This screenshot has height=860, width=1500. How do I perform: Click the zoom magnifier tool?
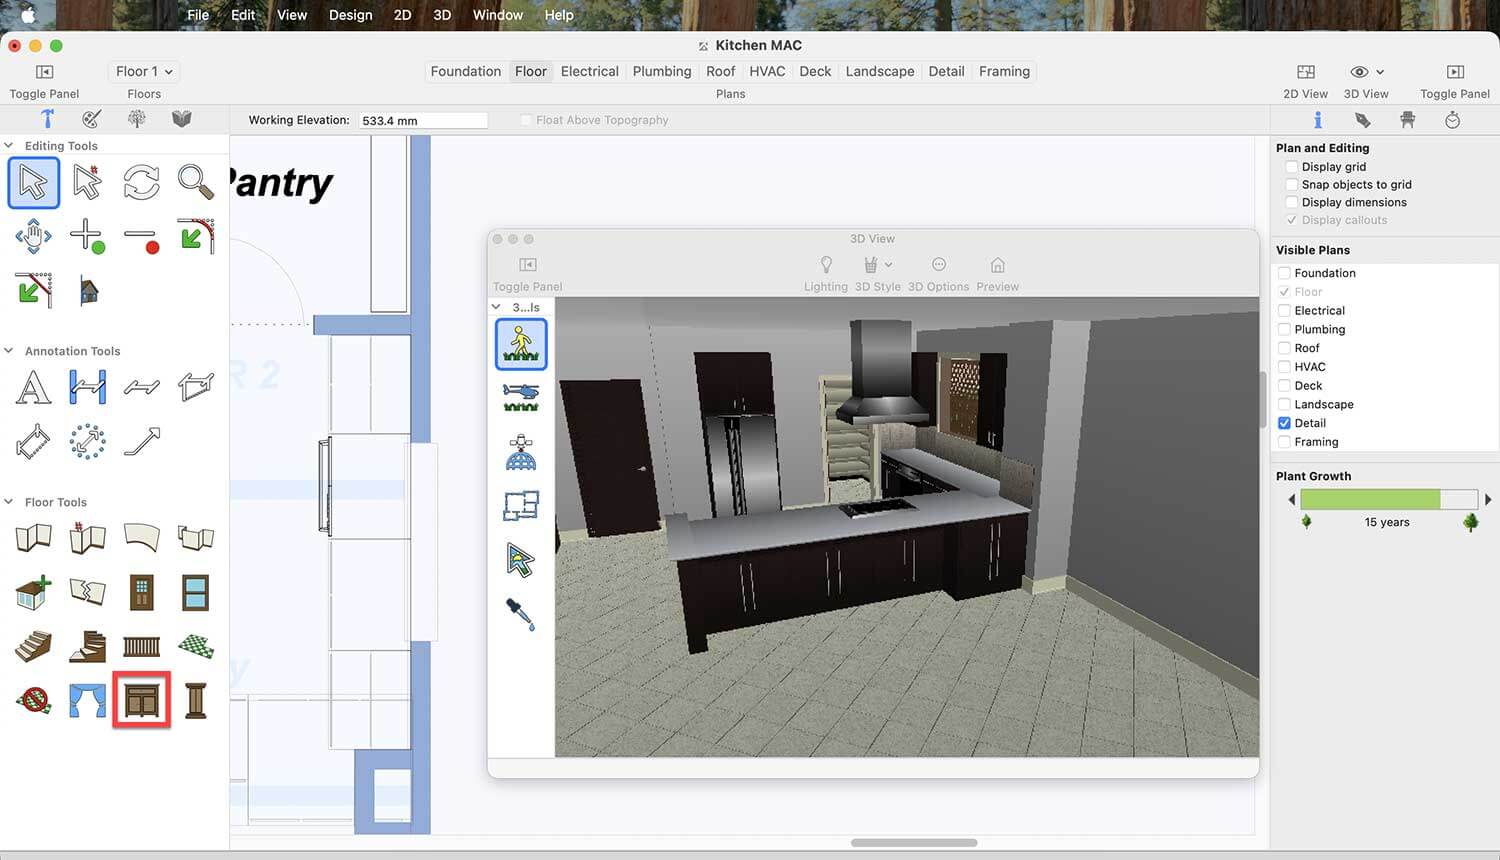pos(195,183)
